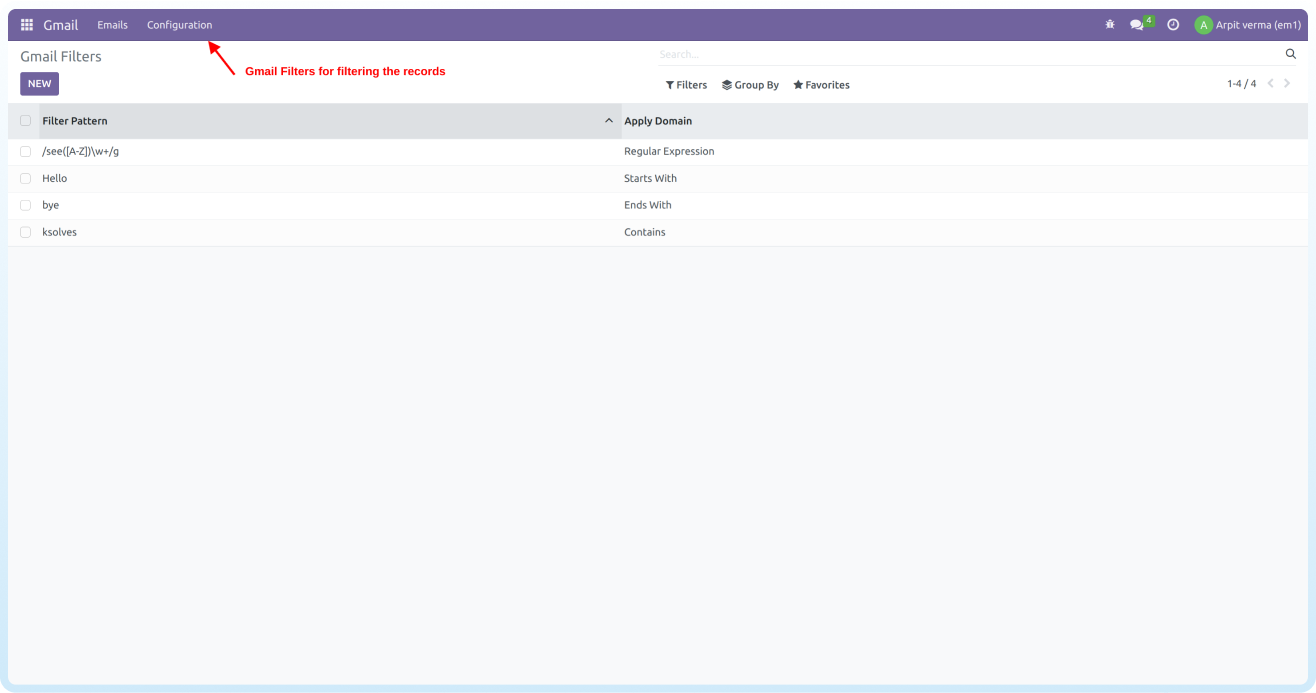Select the Hello filter checkbox
1316x693 pixels.
point(26,178)
